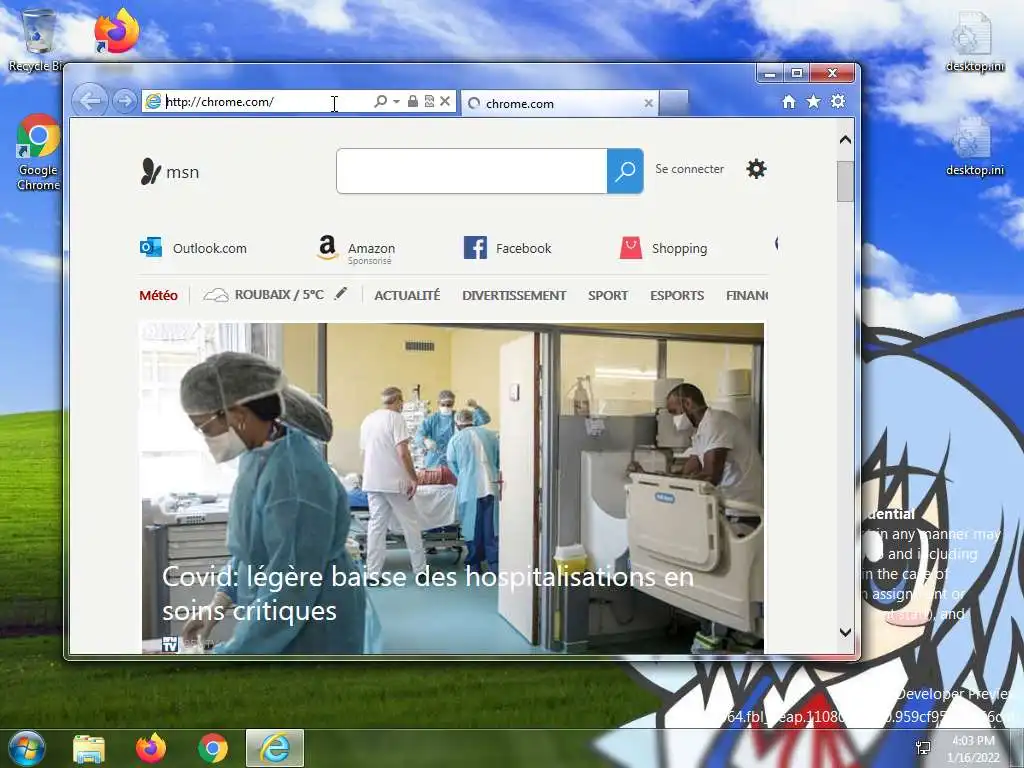The image size is (1024, 768).
Task: Select the Recycle Bin desktop icon
Action: point(36,40)
